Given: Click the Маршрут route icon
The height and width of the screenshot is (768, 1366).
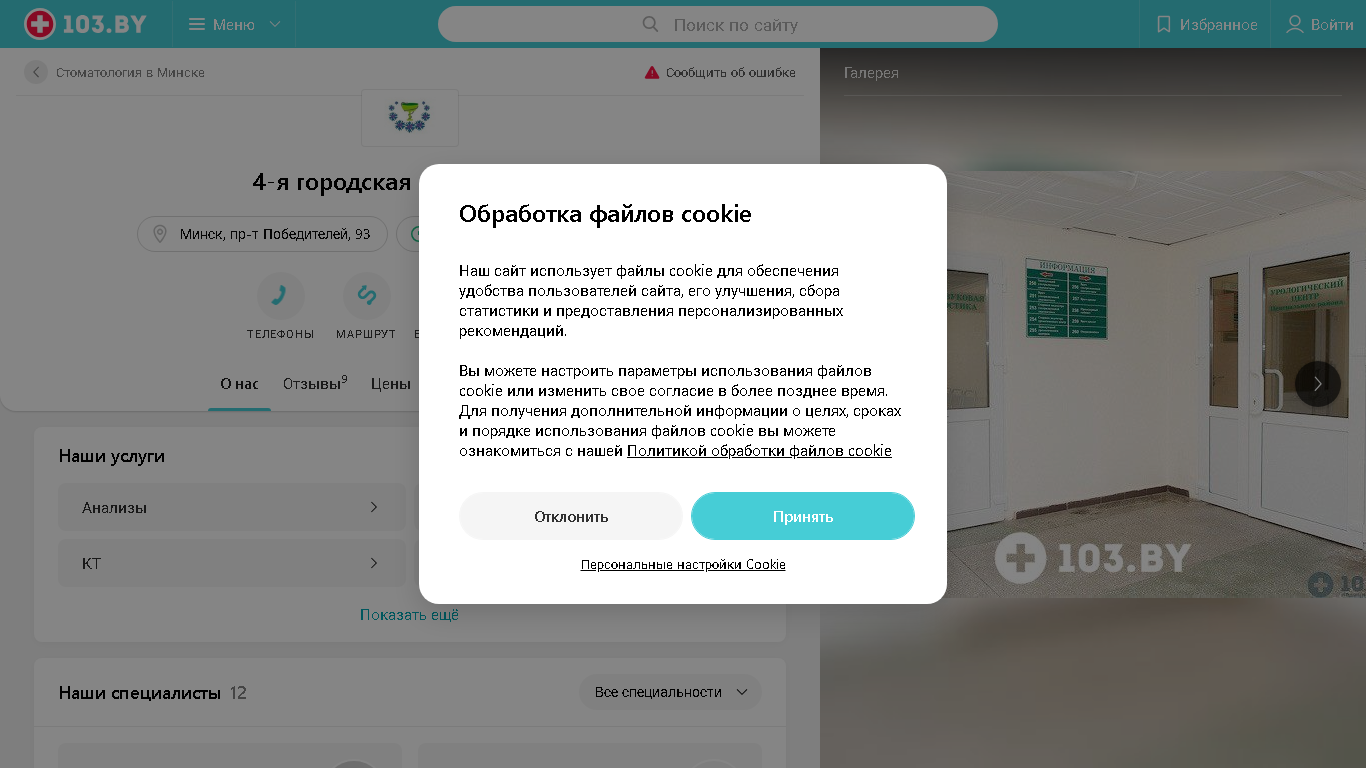Looking at the screenshot, I should click(366, 295).
